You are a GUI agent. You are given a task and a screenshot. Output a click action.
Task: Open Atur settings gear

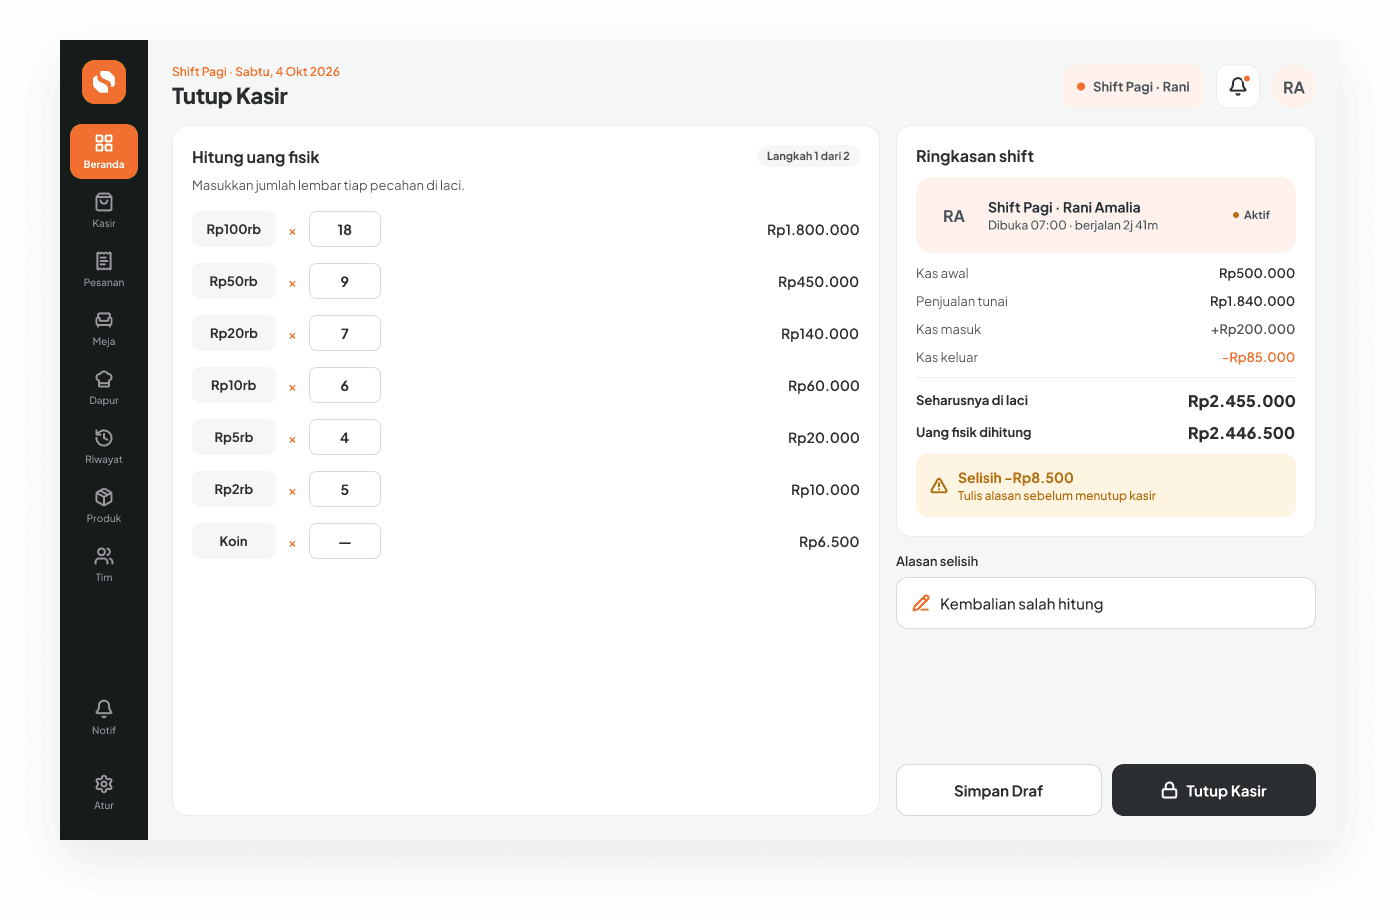pyautogui.click(x=104, y=792)
